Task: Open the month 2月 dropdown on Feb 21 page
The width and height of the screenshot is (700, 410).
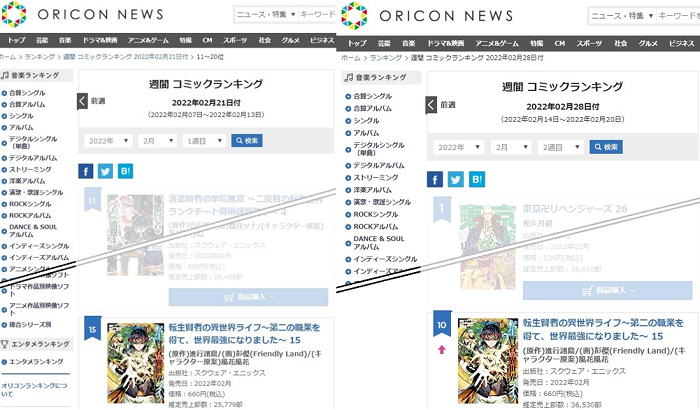Action: [x=158, y=141]
